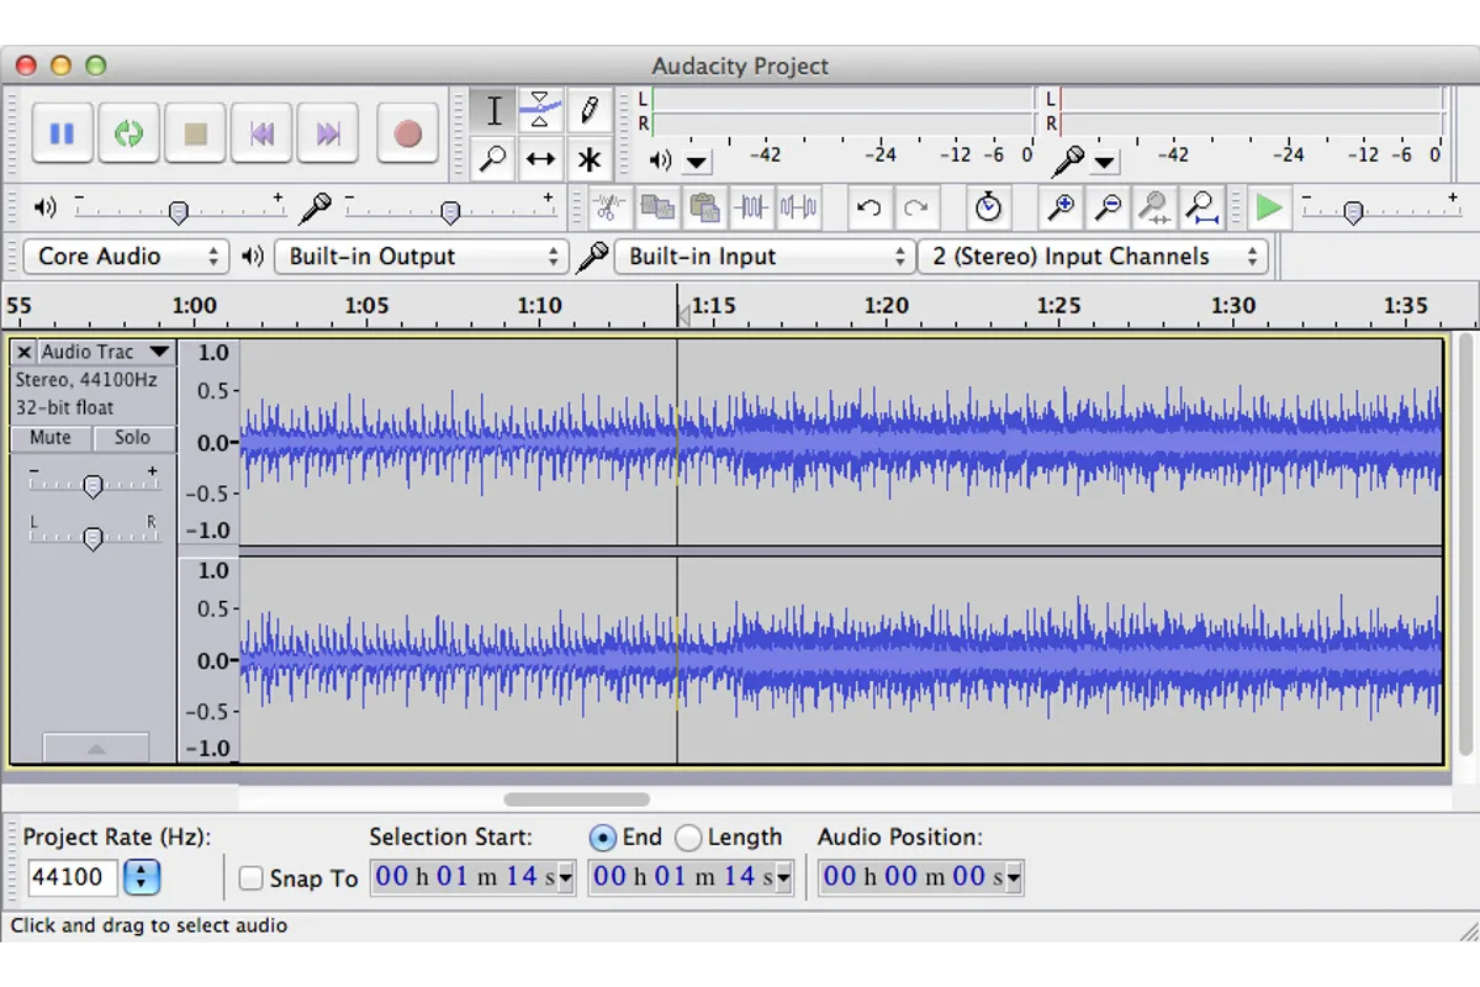Viewport: 1480px width, 987px height.
Task: Click the Paste clipboard icon
Action: coord(705,208)
